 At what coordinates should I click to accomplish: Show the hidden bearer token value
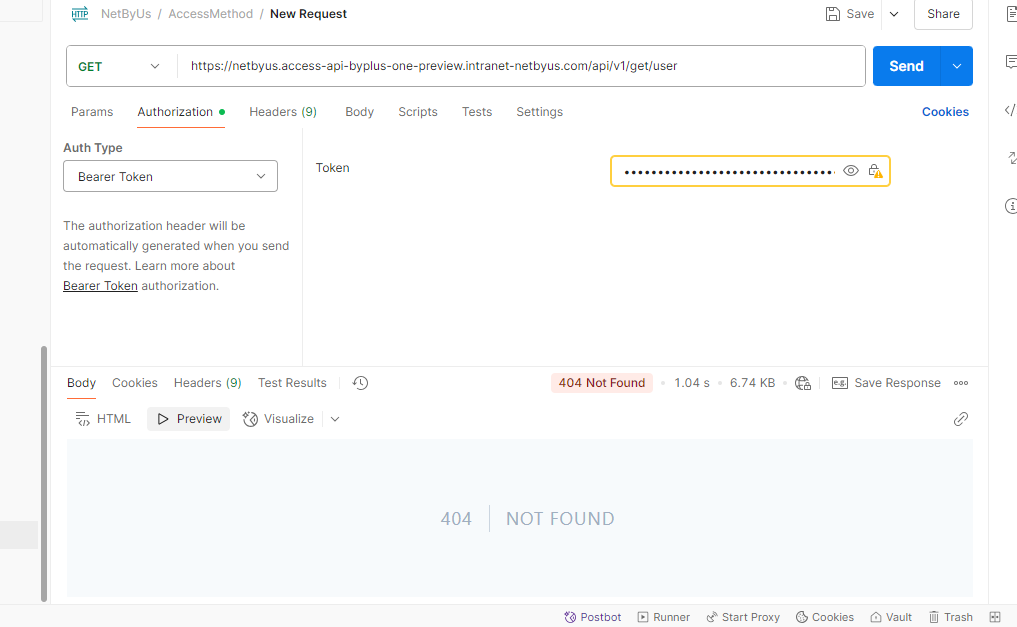[x=850, y=171]
